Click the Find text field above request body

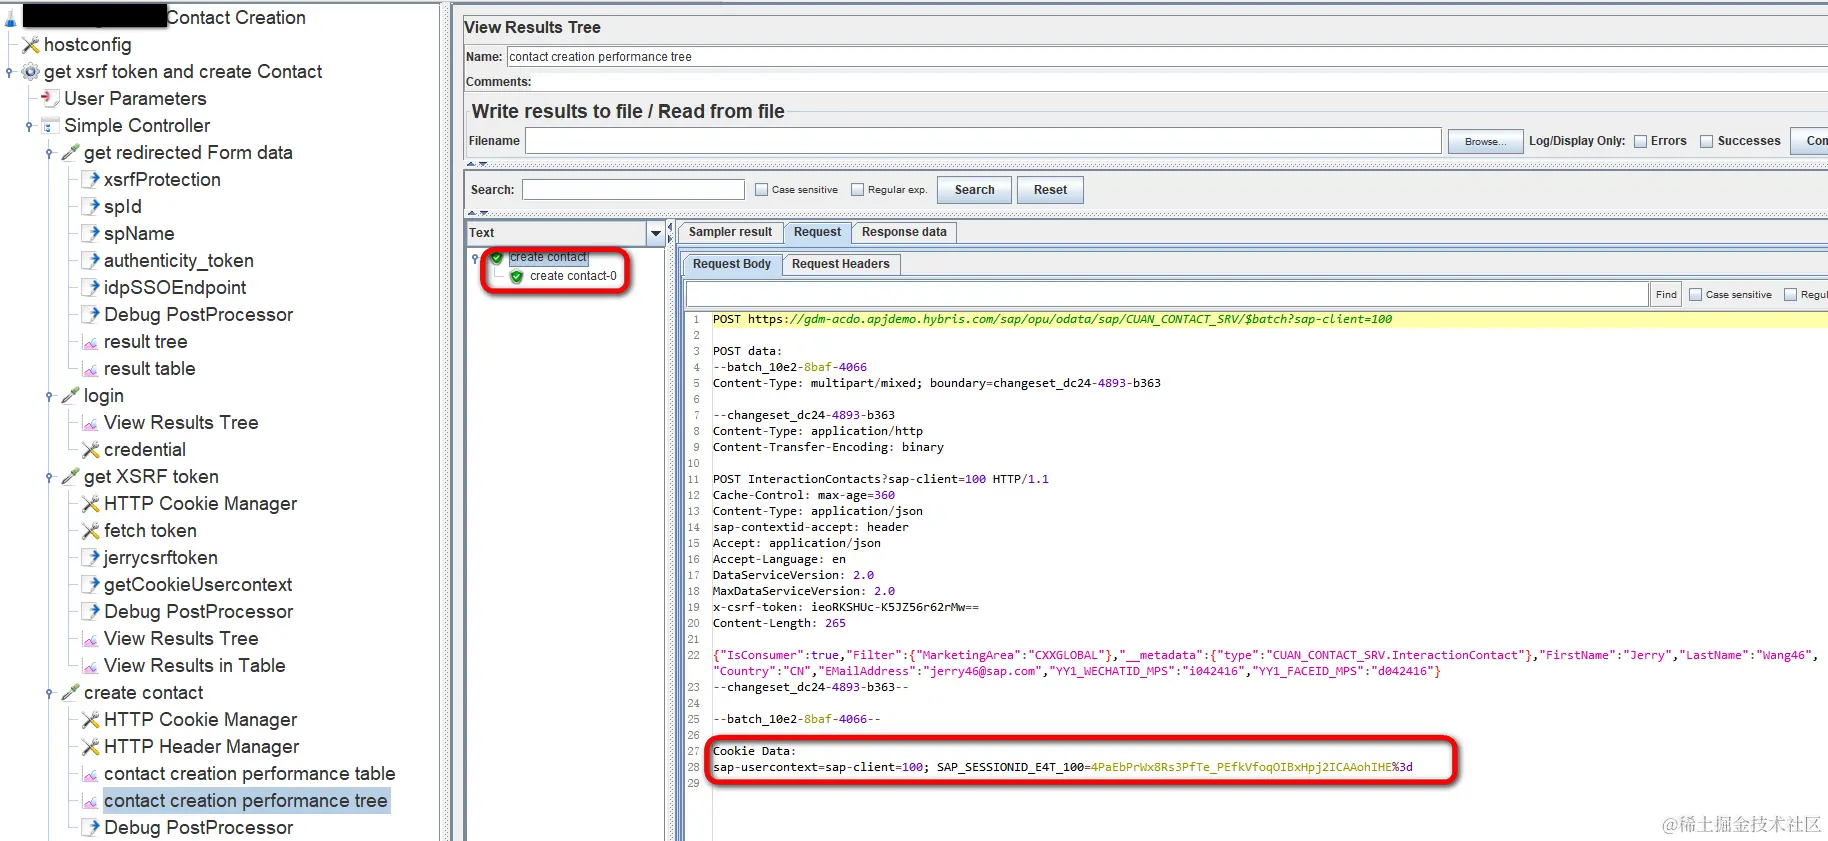(x=1167, y=294)
